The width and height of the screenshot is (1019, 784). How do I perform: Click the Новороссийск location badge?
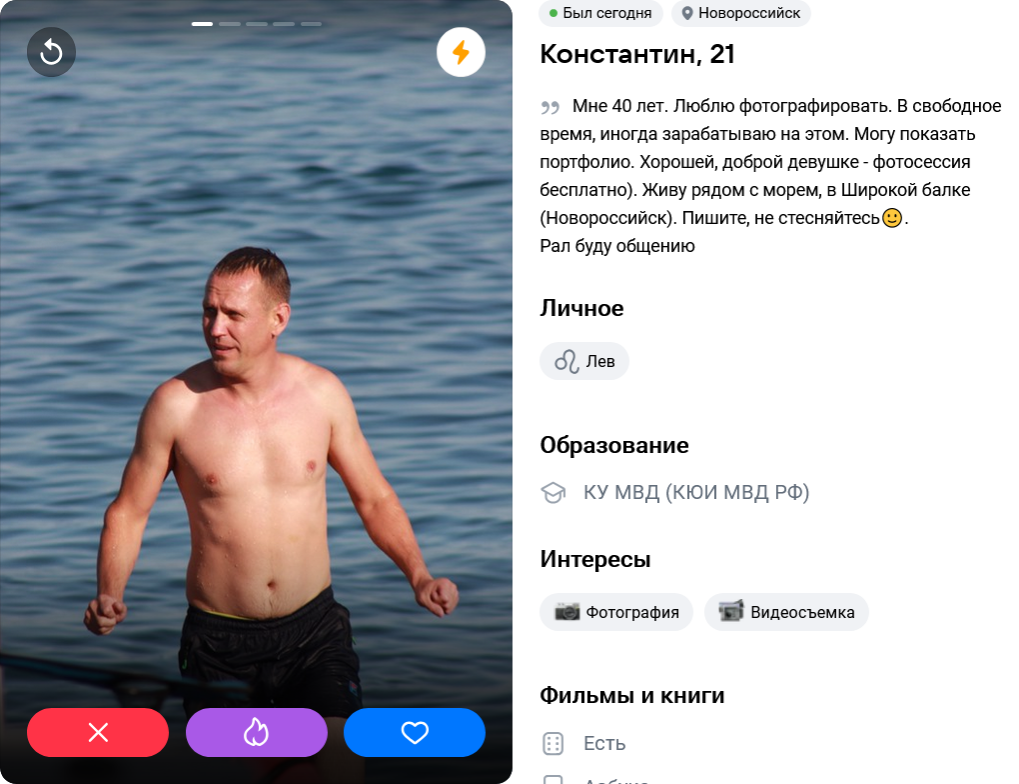(741, 13)
